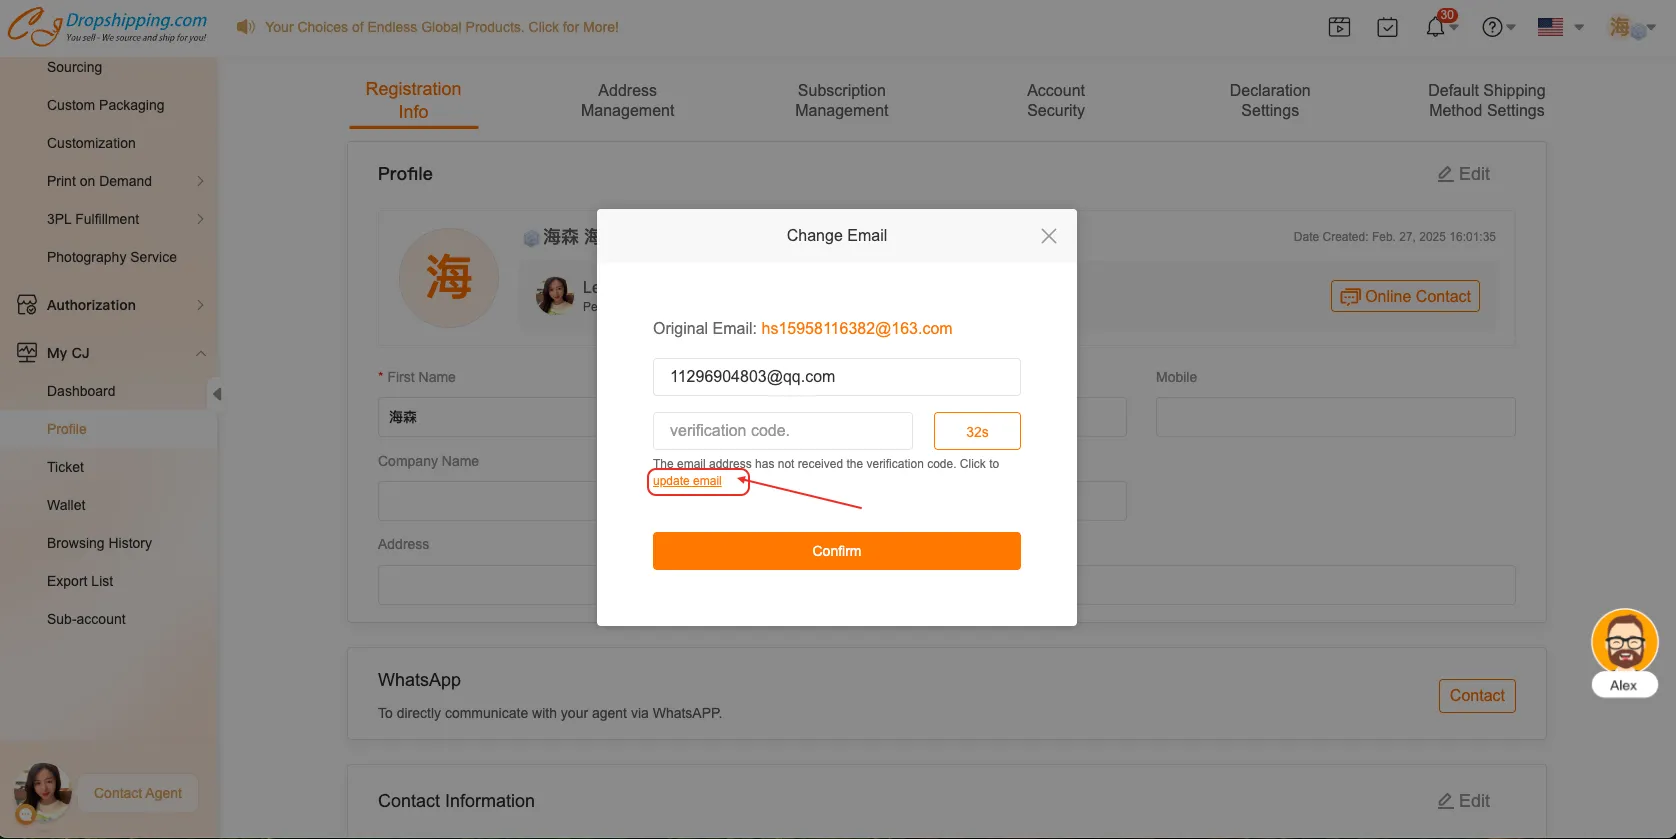Collapse the My CJ menu section
The height and width of the screenshot is (839, 1676).
[200, 353]
